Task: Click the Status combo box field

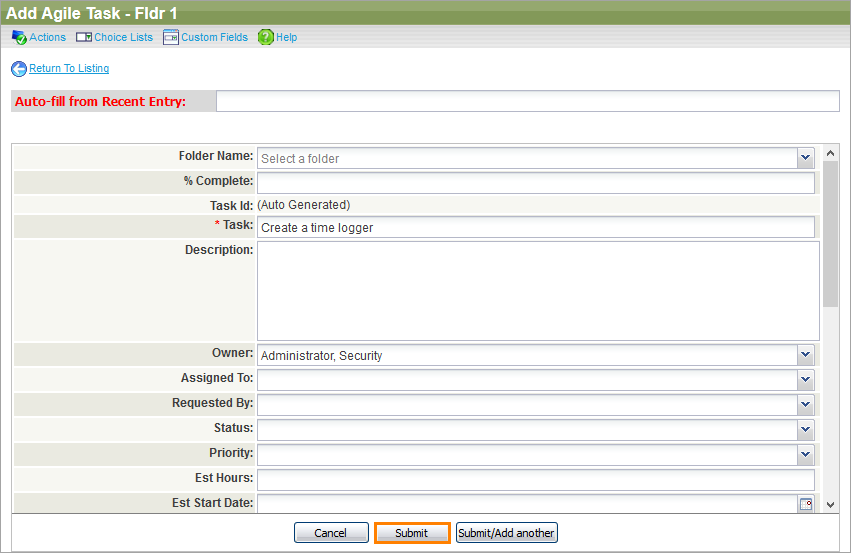Action: 528,430
